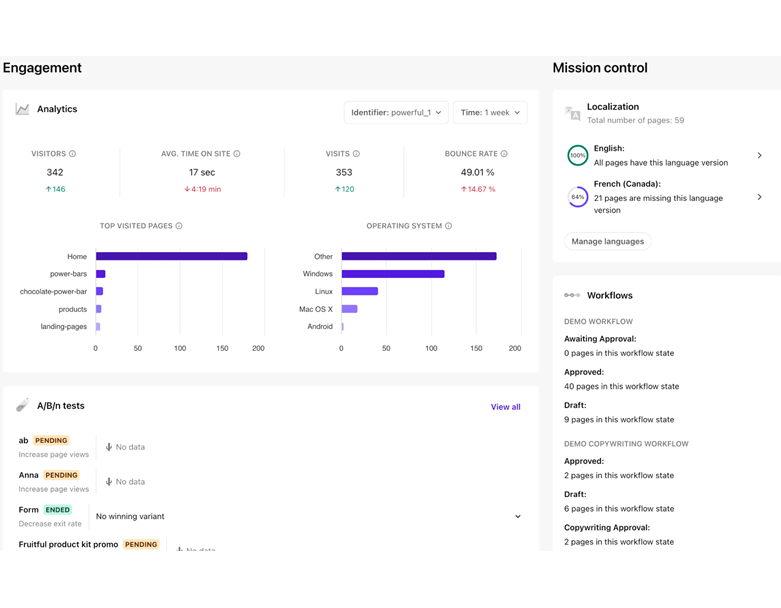Click the visitors value 342

[55, 172]
